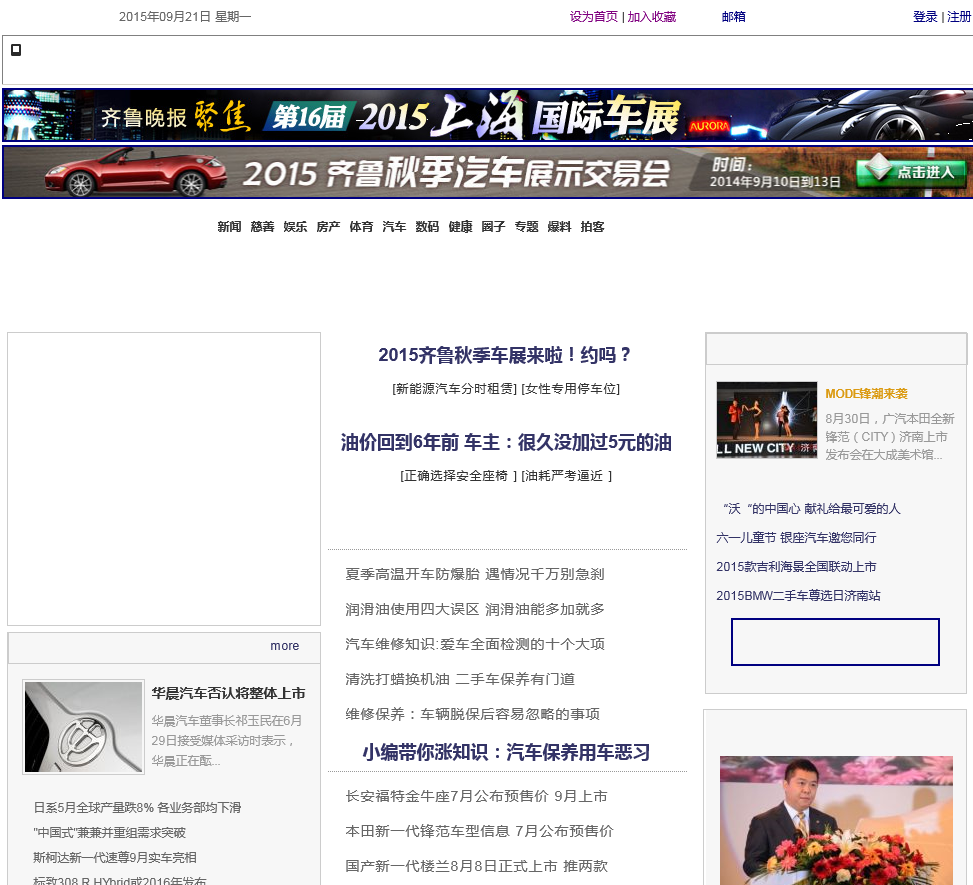Open the 慈善 navigation item
The height and width of the screenshot is (885, 973).
pyautogui.click(x=262, y=227)
